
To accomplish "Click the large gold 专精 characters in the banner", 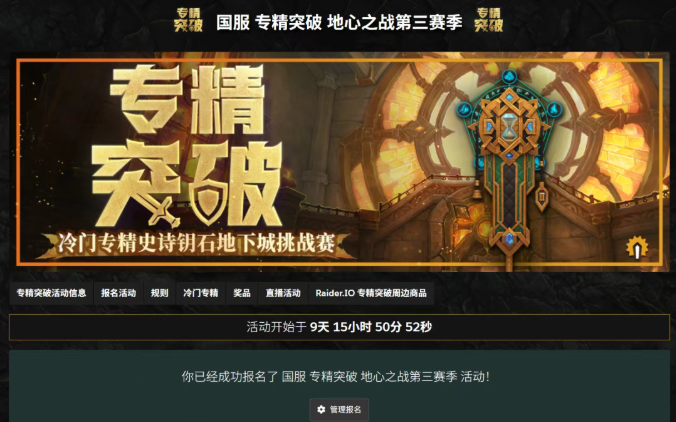I will coord(187,100).
